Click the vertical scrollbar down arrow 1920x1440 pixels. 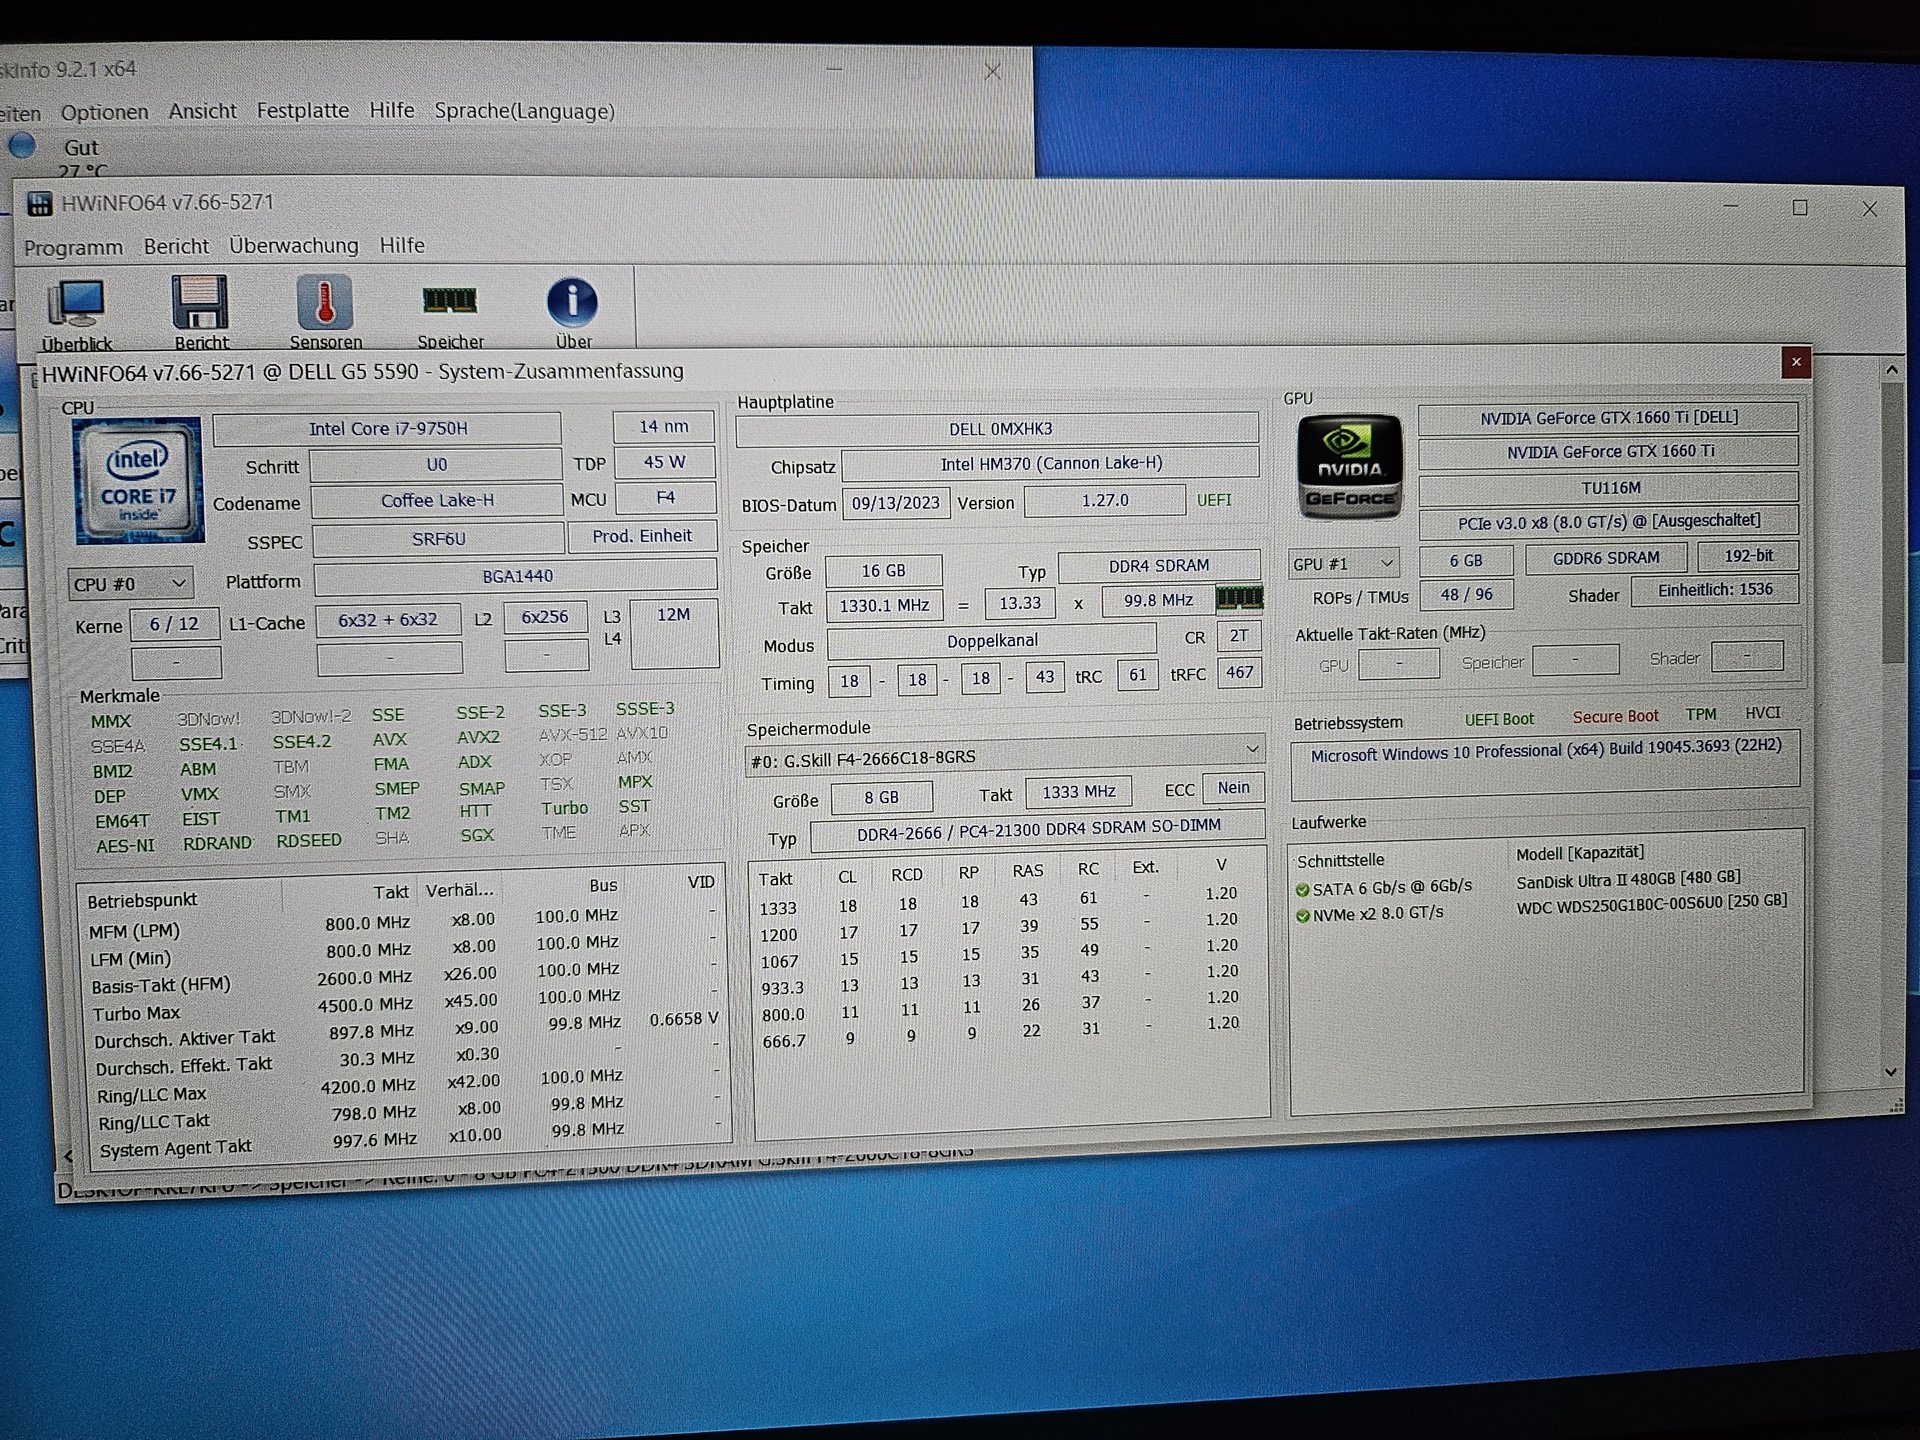pyautogui.click(x=1890, y=1072)
